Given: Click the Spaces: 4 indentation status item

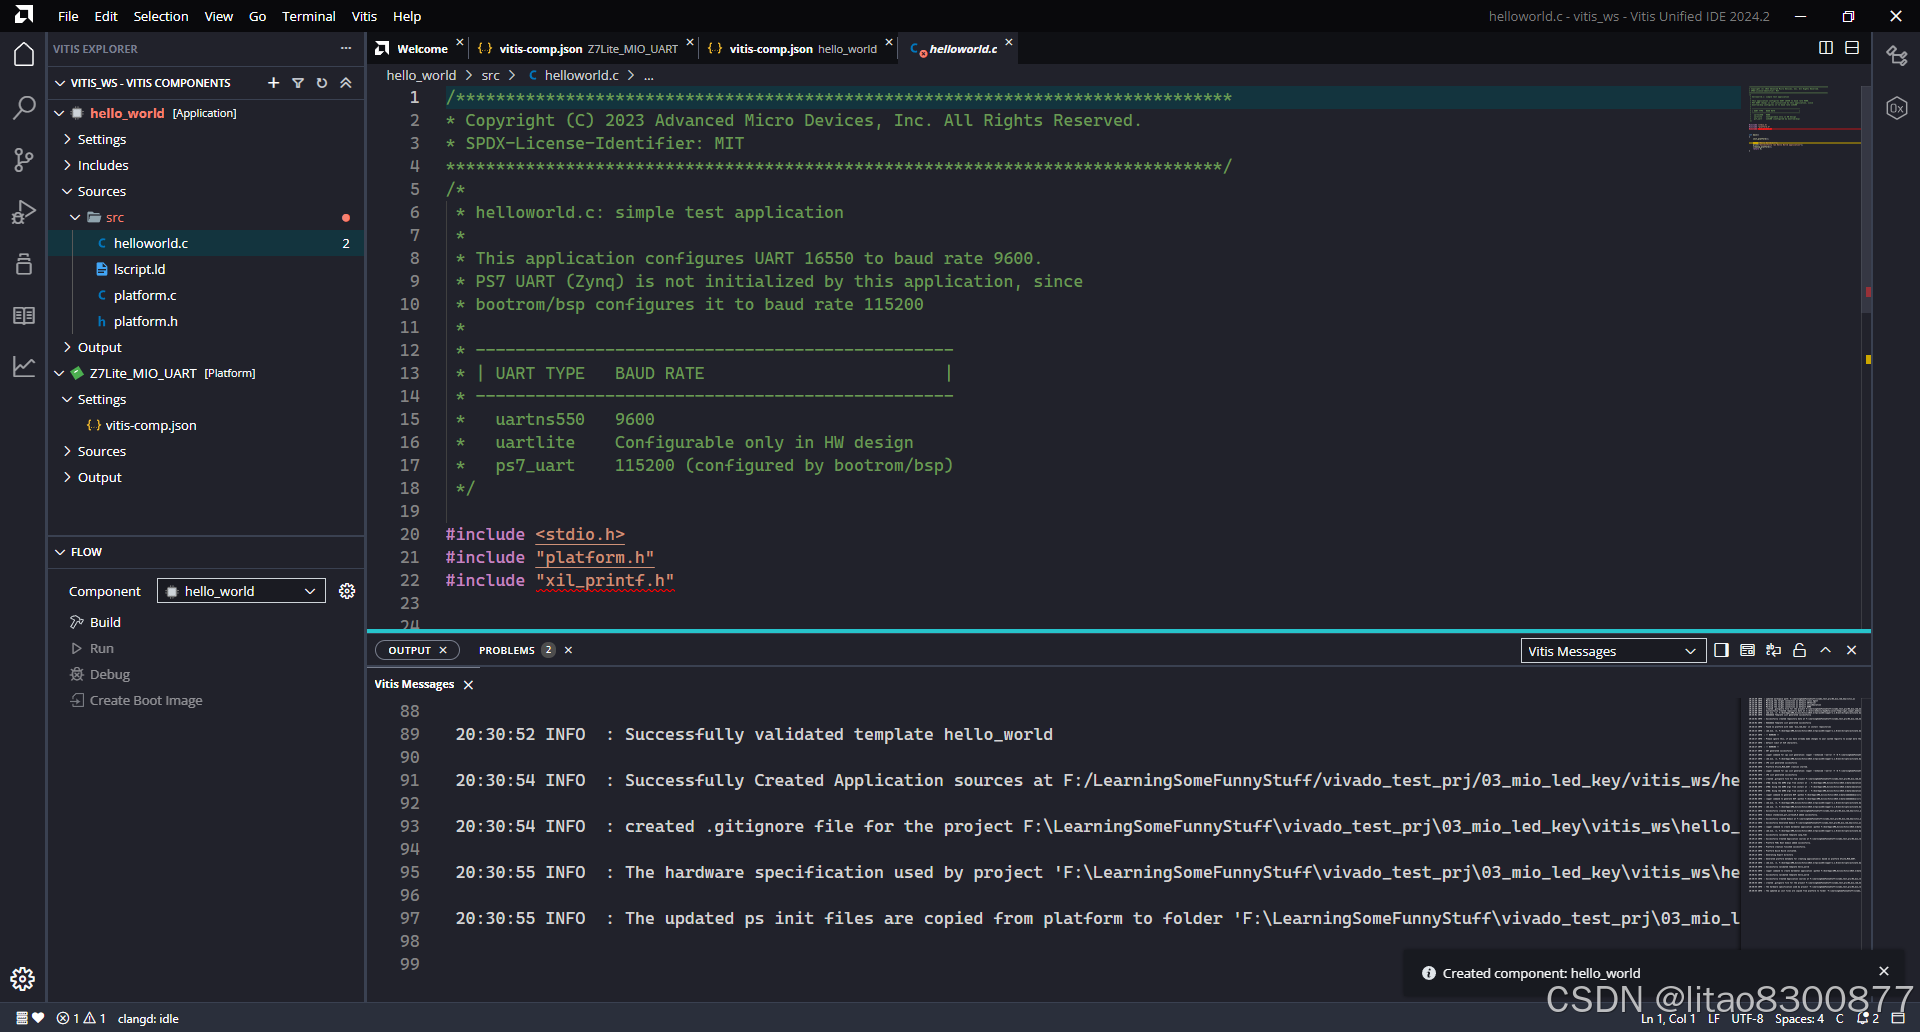Looking at the screenshot, I should pos(1799,1019).
